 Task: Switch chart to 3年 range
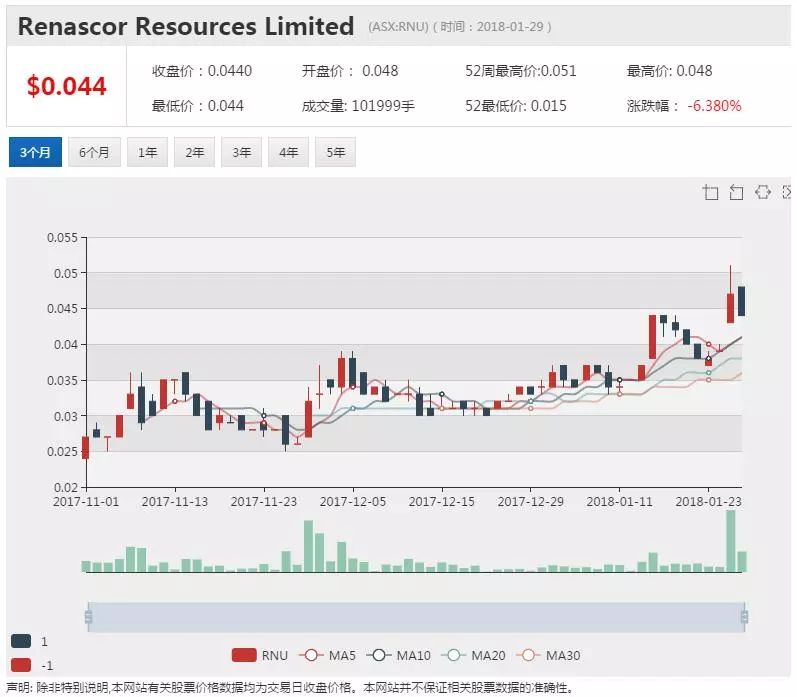tap(241, 152)
